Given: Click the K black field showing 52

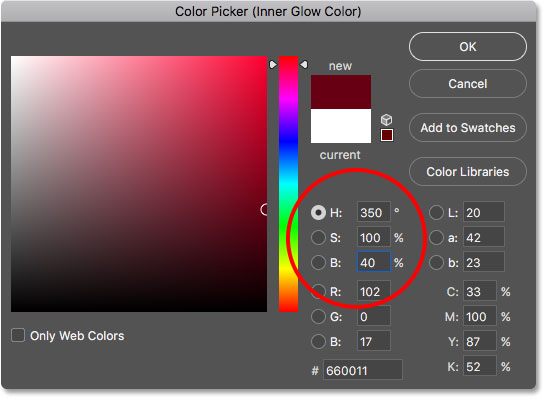Looking at the screenshot, I should (480, 366).
